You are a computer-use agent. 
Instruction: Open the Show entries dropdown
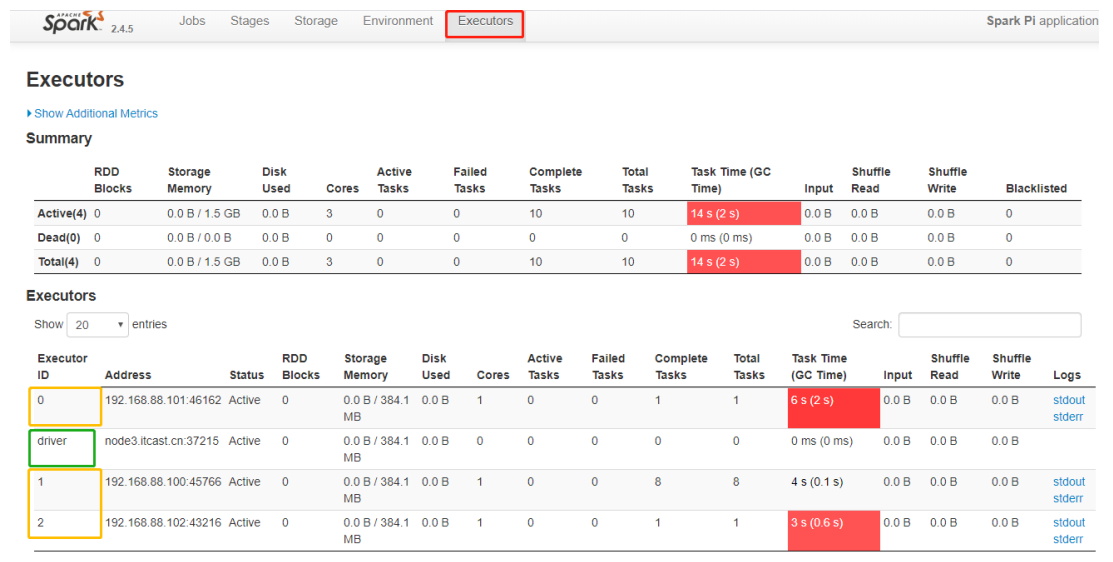pyautogui.click(x=97, y=325)
